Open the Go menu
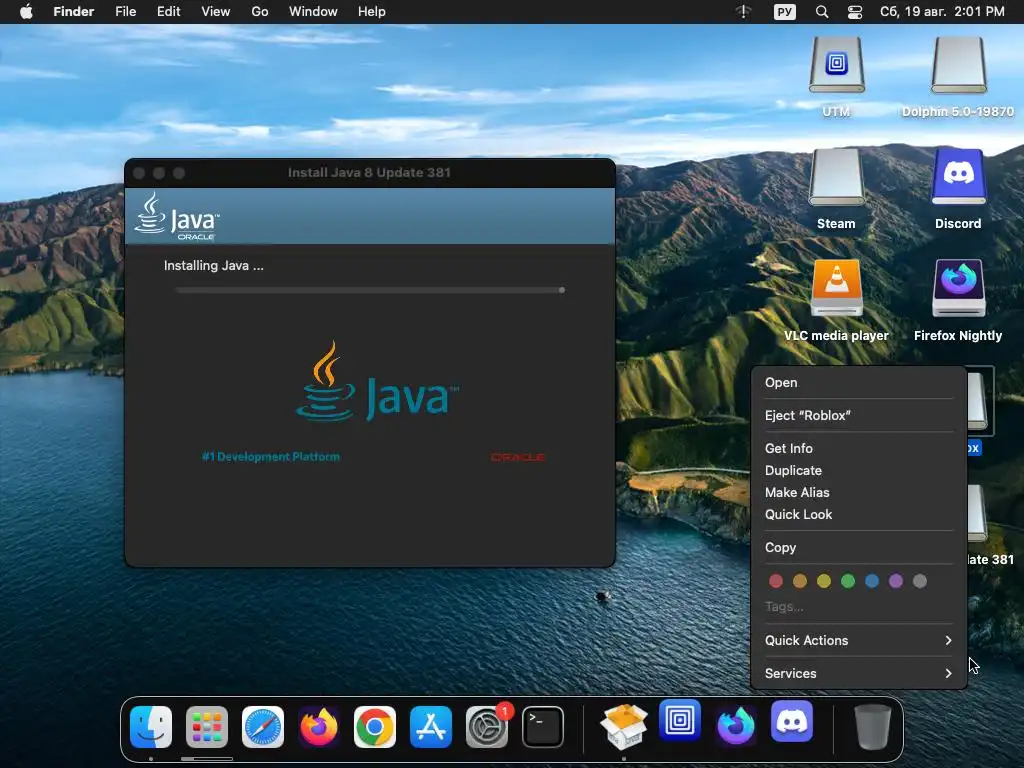 [x=260, y=12]
